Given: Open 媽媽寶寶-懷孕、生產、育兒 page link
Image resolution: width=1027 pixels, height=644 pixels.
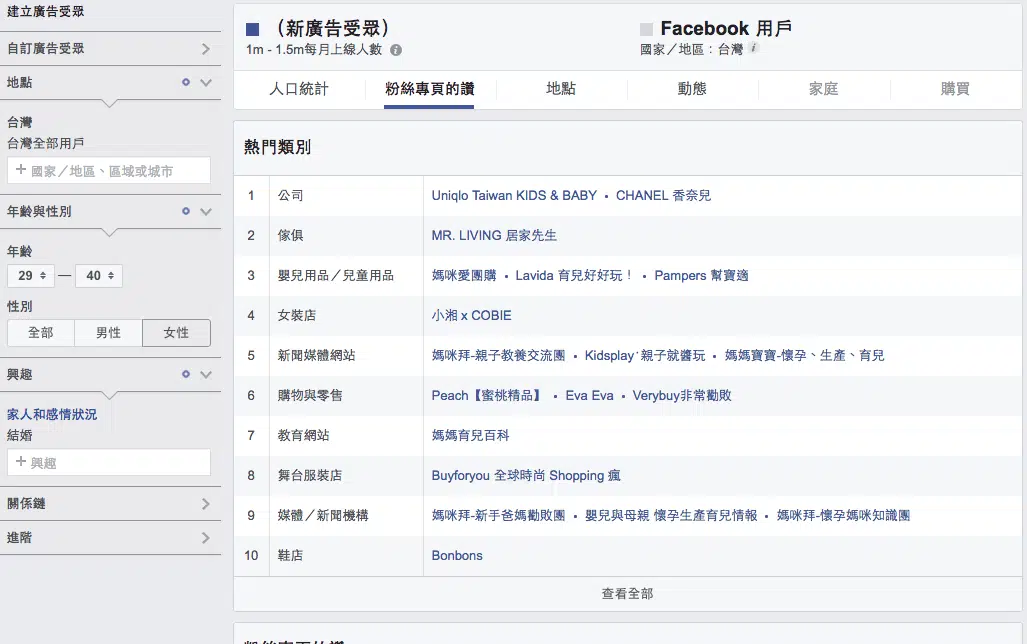Looking at the screenshot, I should click(x=804, y=355).
